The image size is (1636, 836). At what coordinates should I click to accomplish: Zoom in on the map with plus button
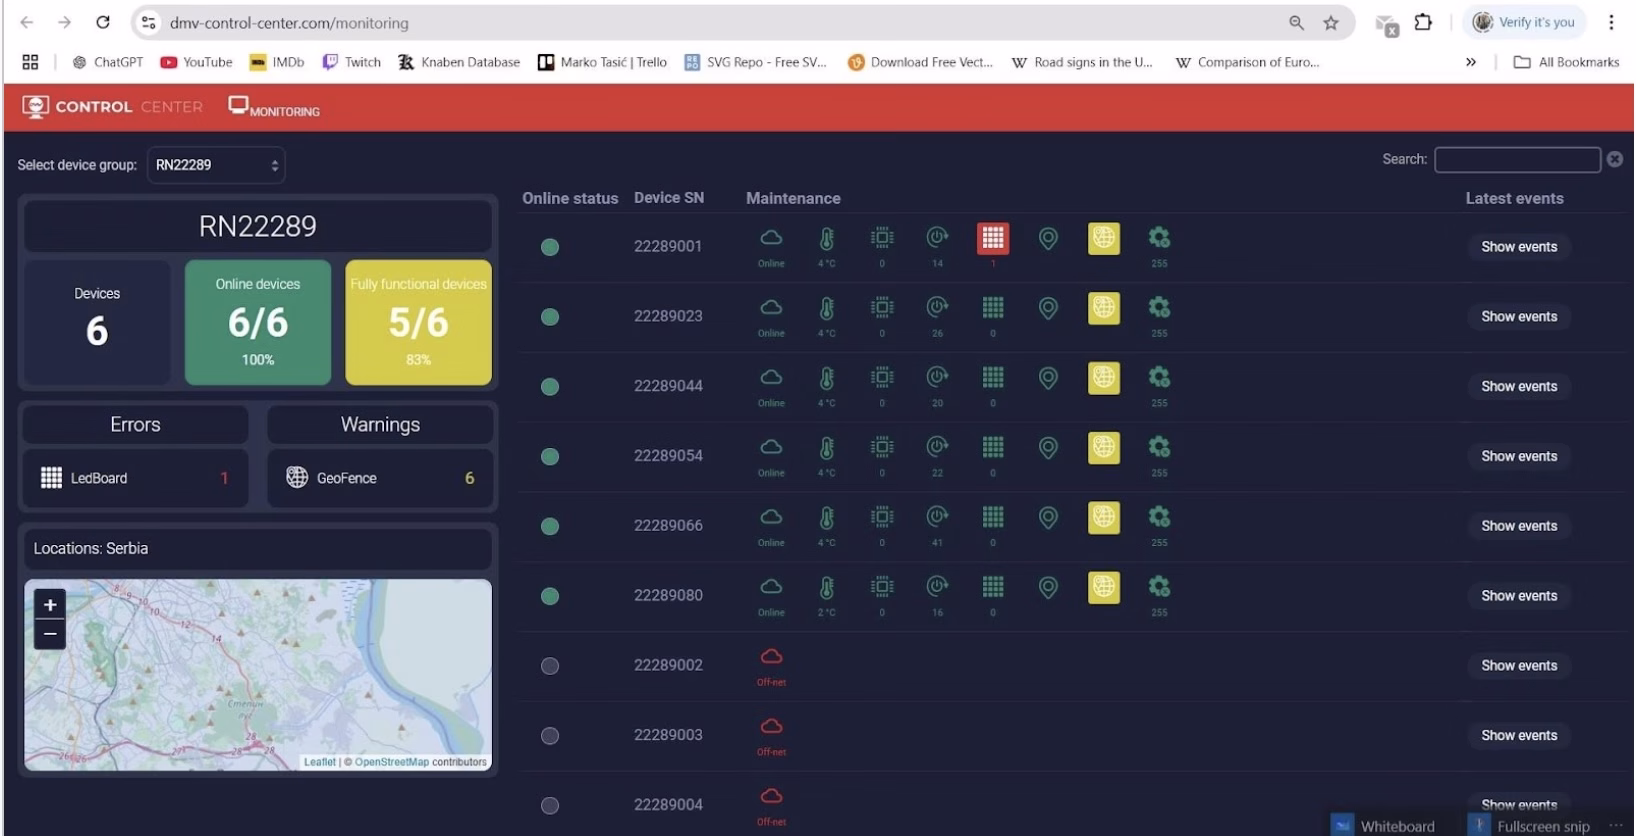[x=50, y=605]
